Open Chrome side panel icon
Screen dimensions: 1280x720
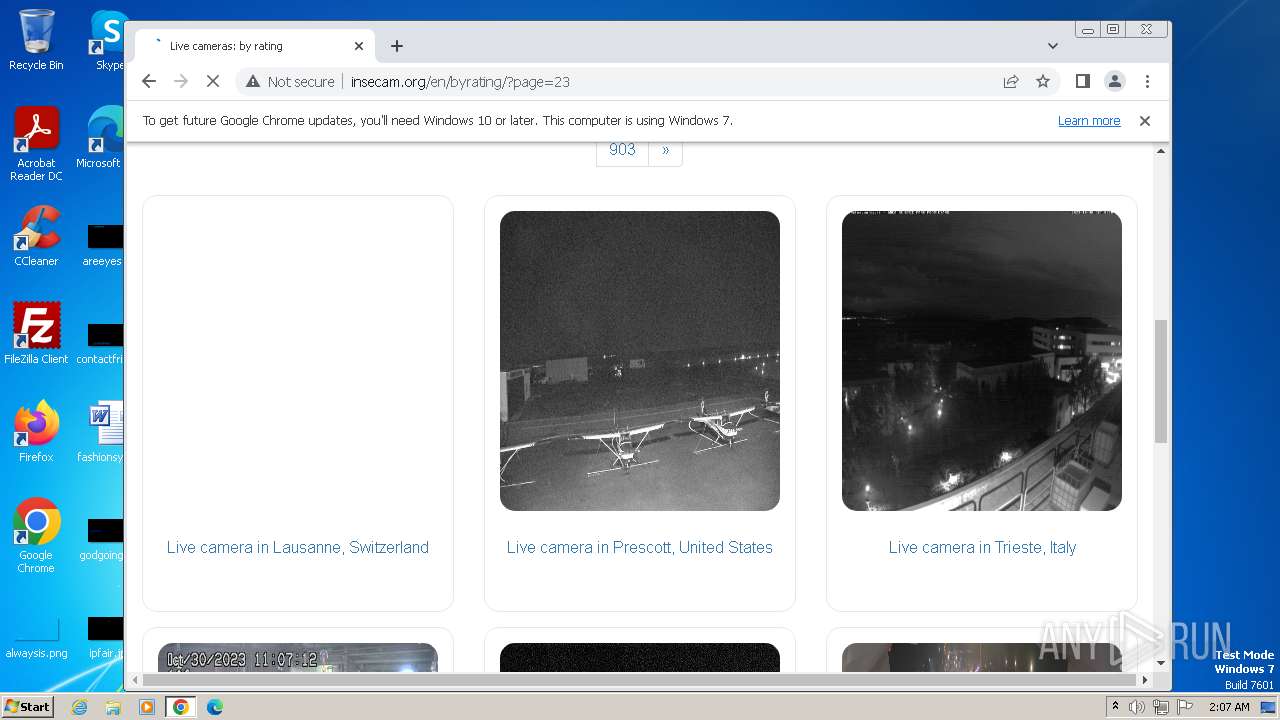1082,81
